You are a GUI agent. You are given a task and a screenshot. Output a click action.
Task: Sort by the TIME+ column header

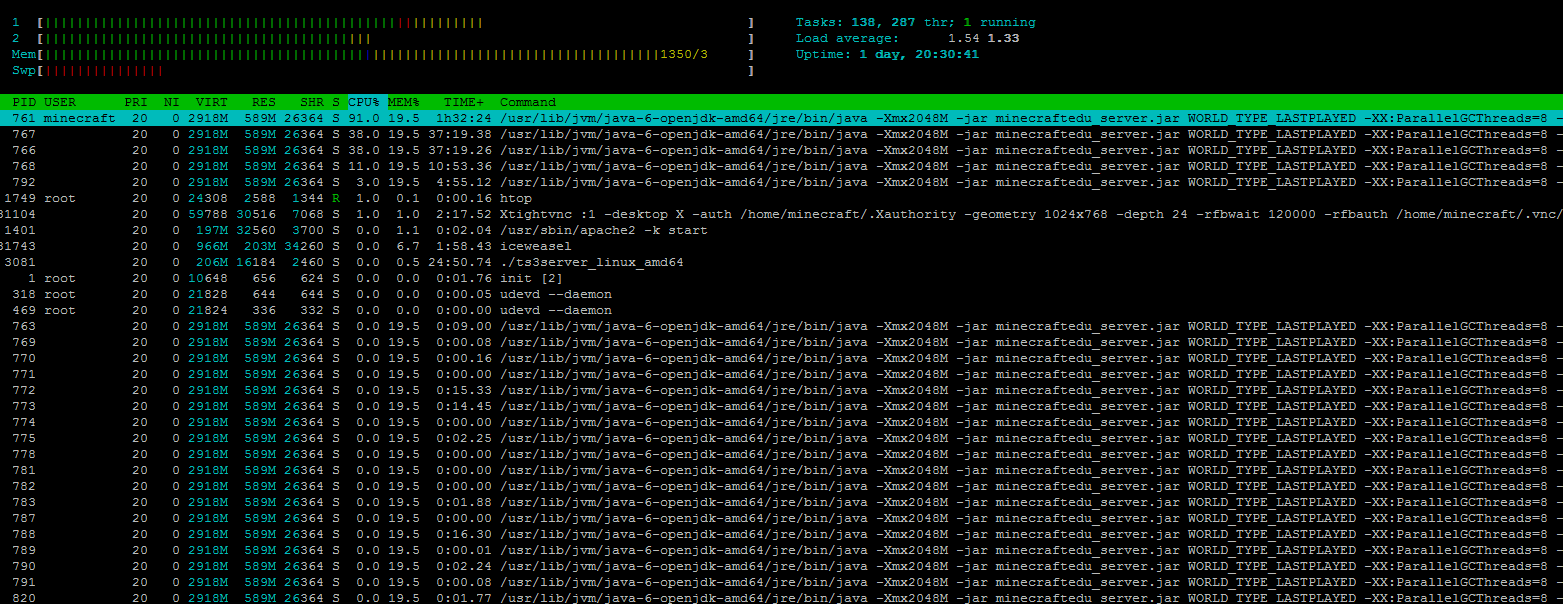pos(464,102)
